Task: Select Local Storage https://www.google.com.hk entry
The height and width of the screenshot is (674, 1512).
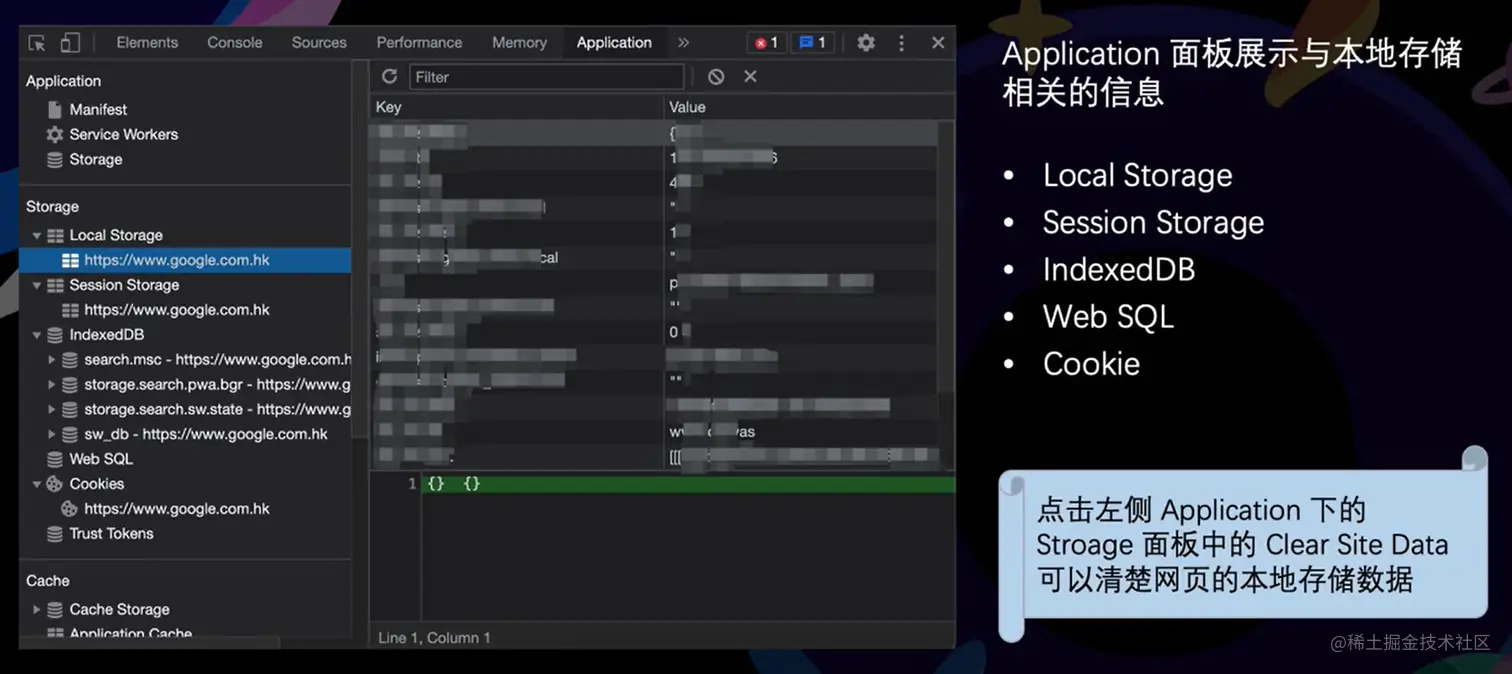Action: click(185, 260)
